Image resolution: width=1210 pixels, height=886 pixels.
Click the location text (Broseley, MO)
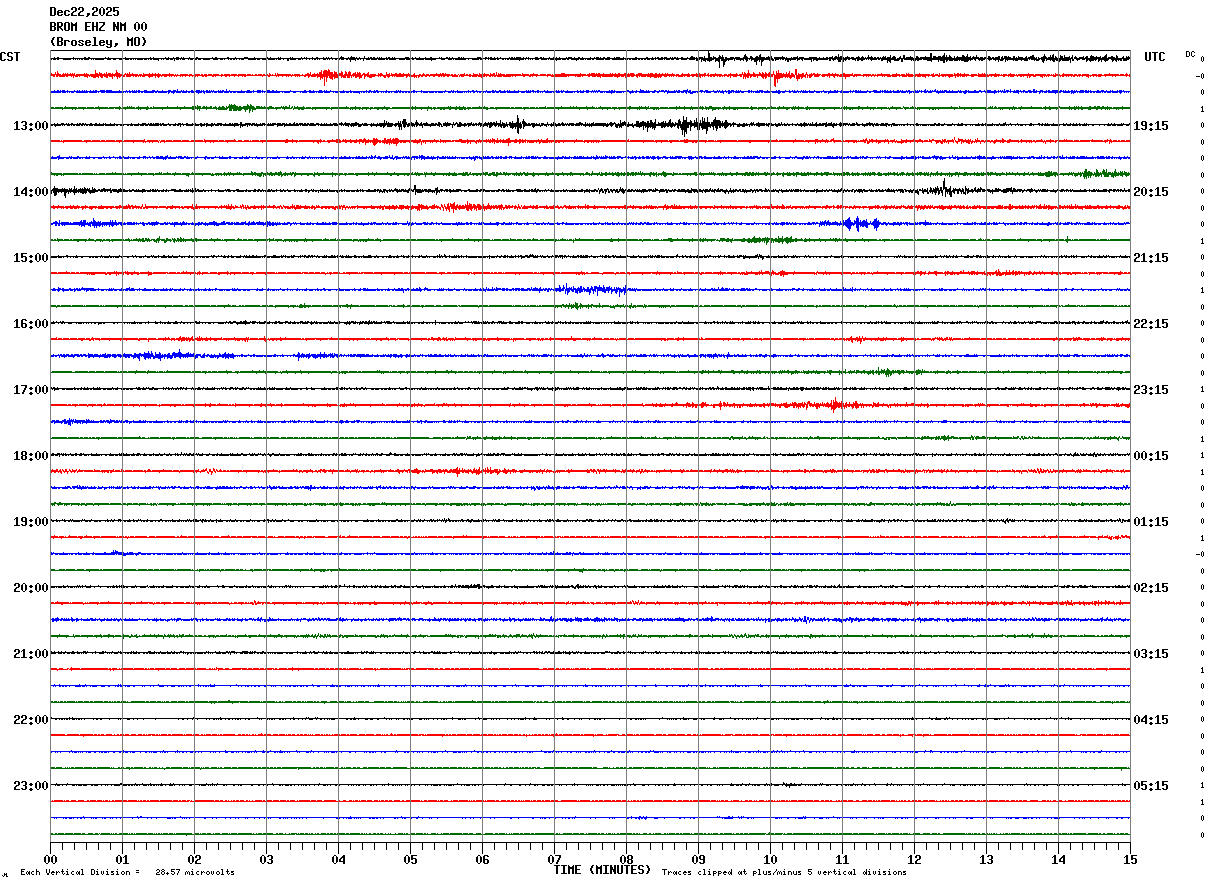tap(98, 42)
